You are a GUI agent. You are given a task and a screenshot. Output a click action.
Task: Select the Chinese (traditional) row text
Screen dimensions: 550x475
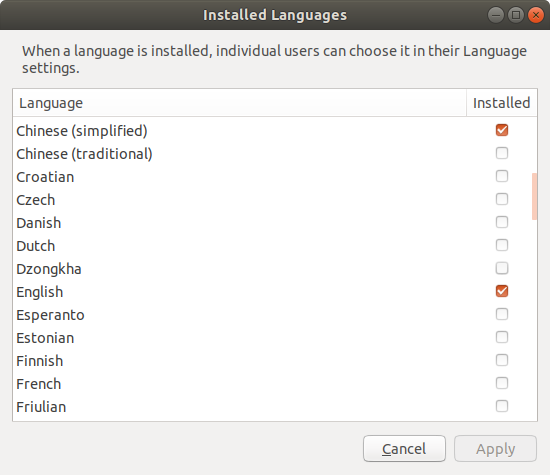tap(84, 154)
